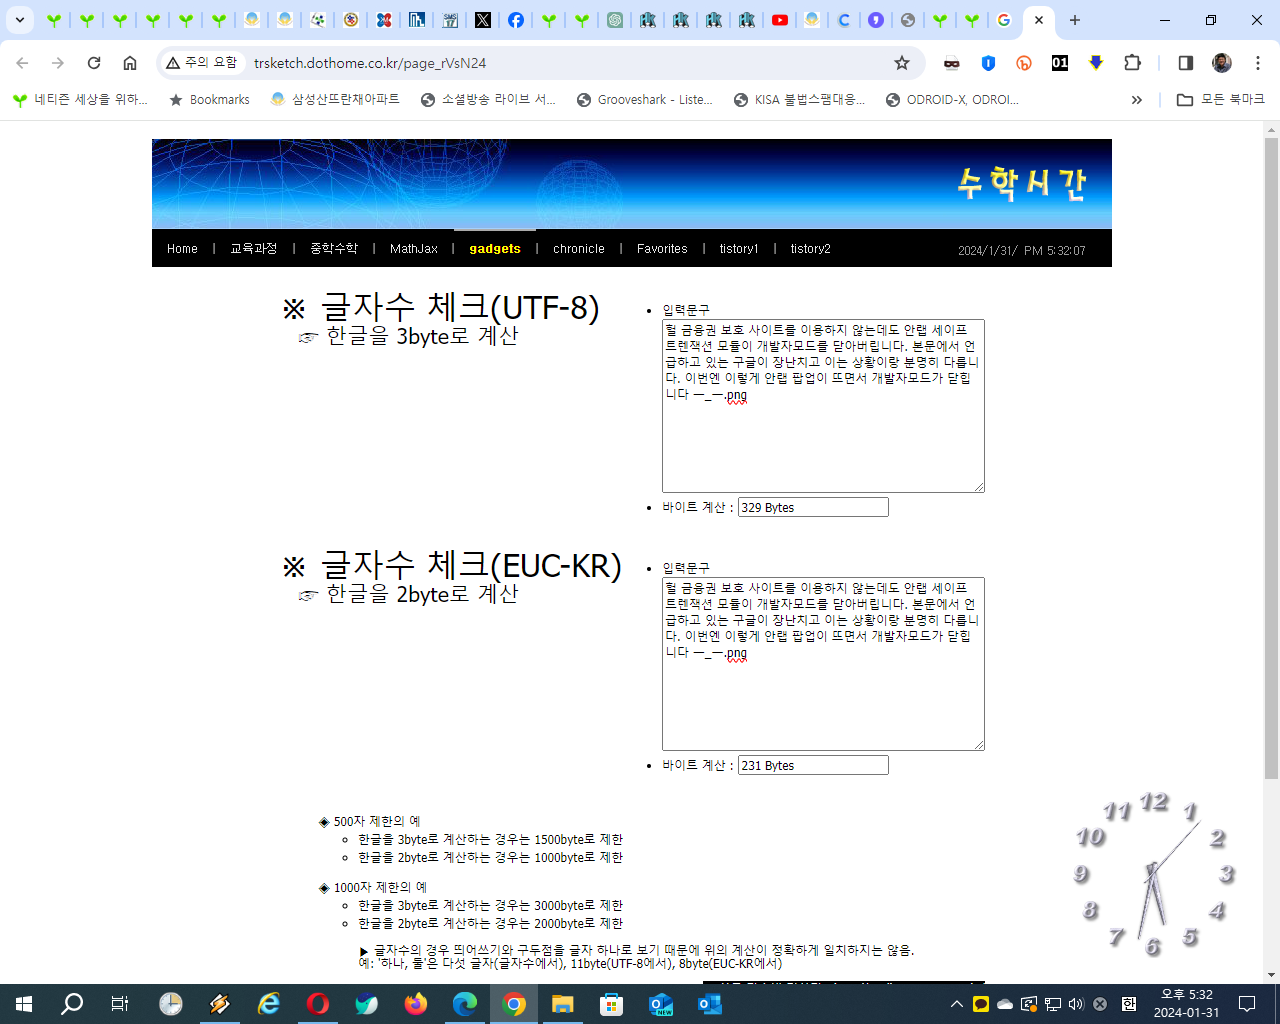
Task: Go to the Home menu item
Action: (182, 249)
